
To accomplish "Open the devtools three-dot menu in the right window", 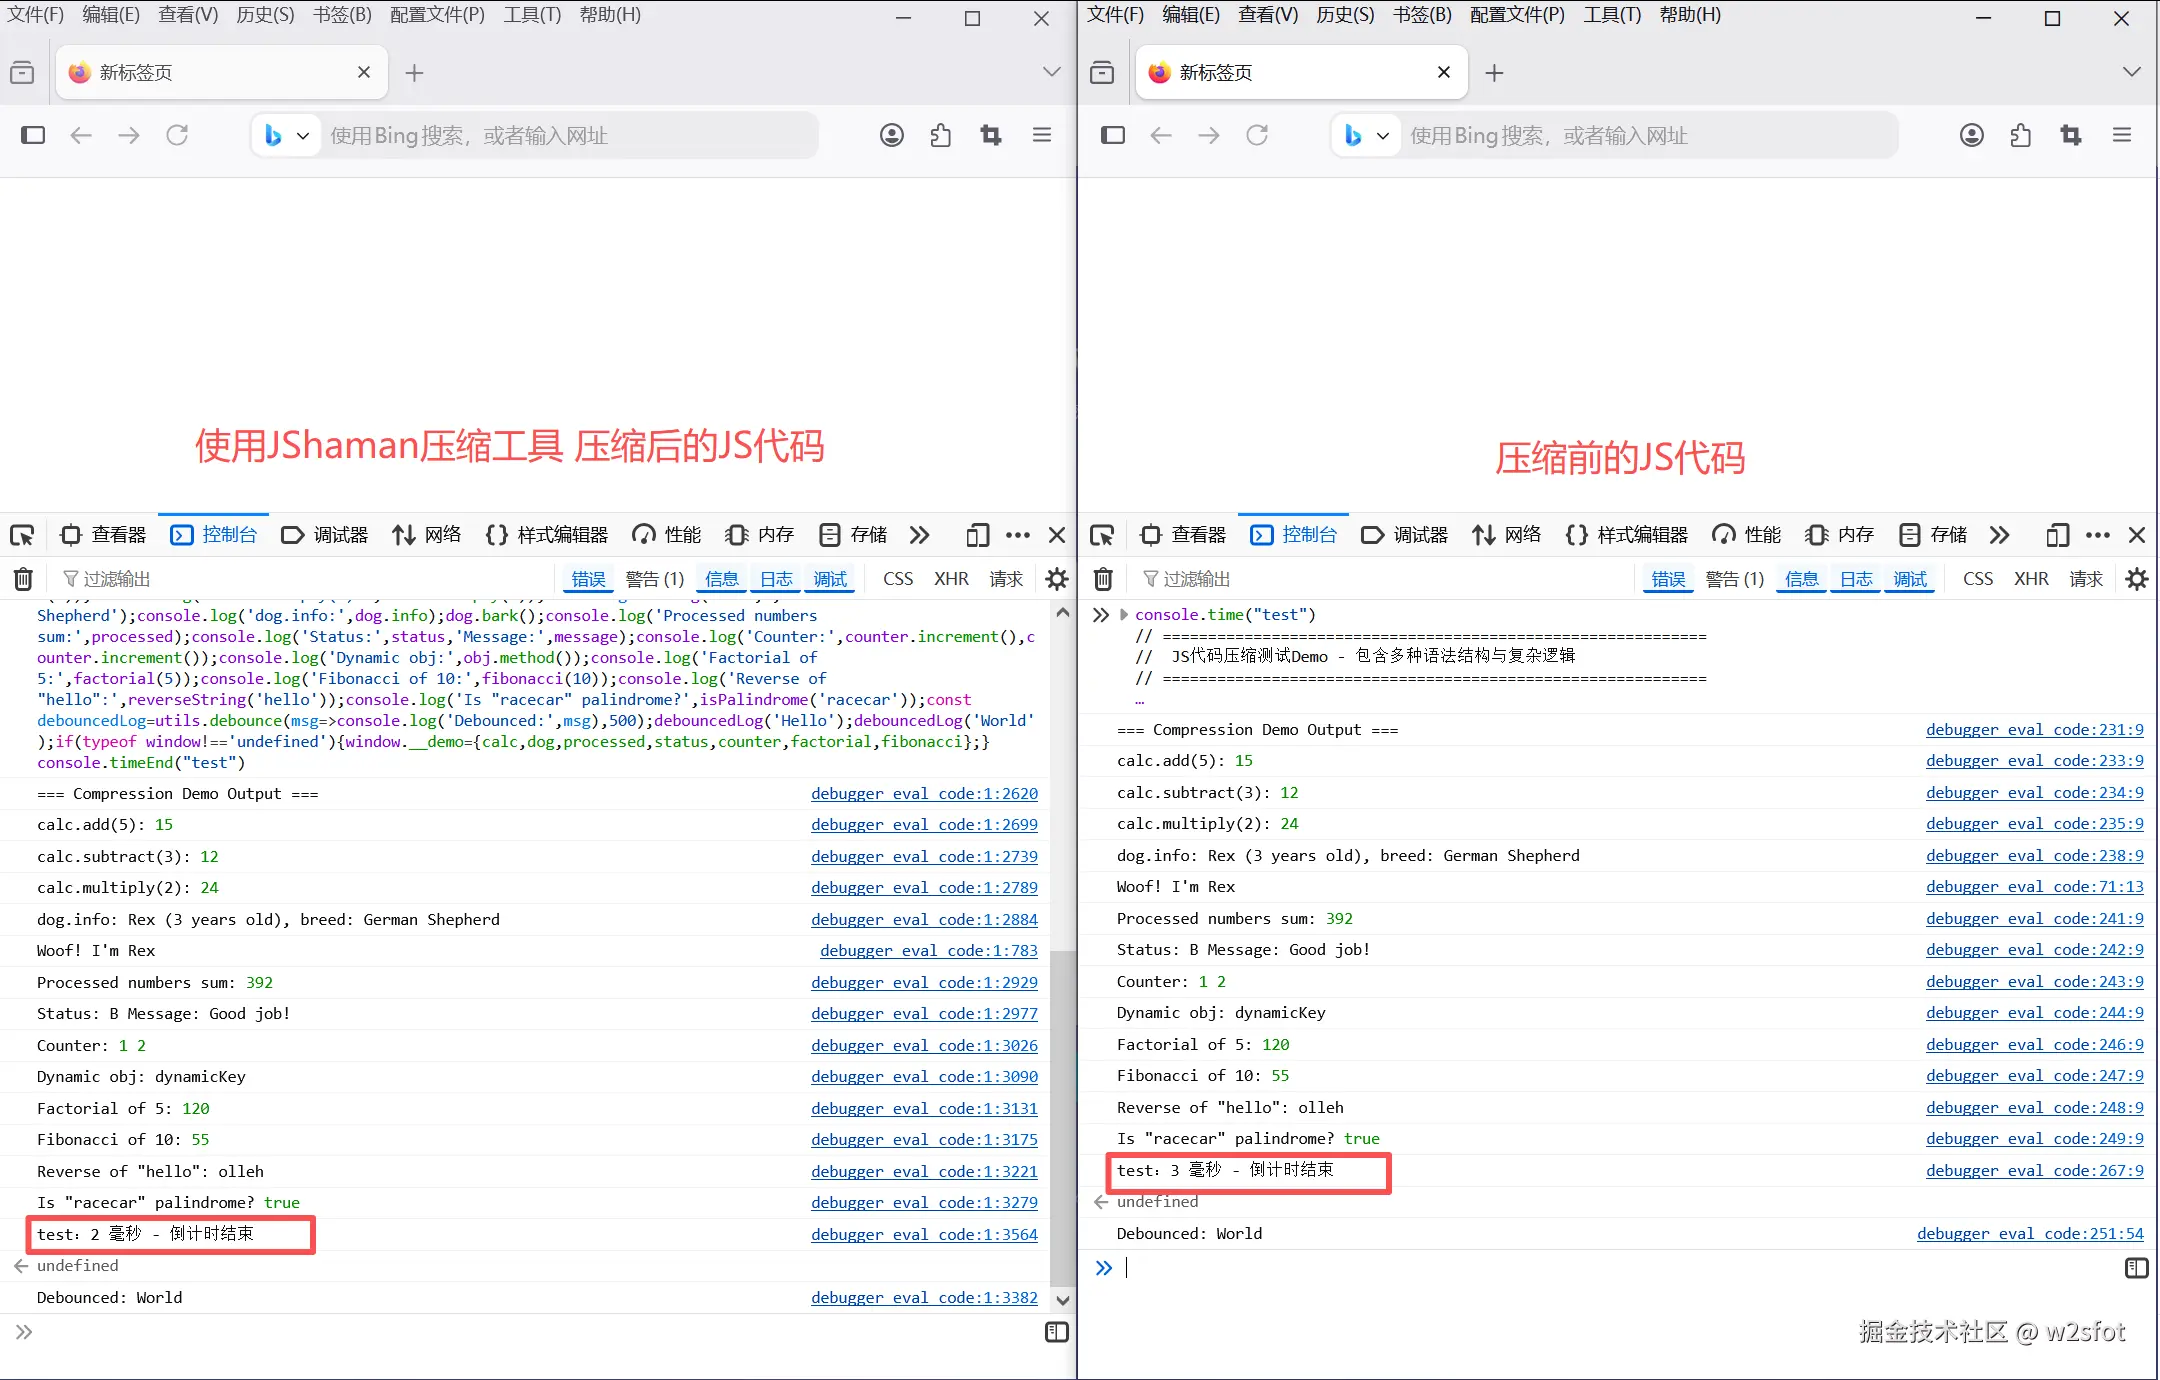I will pyautogui.click(x=2098, y=535).
